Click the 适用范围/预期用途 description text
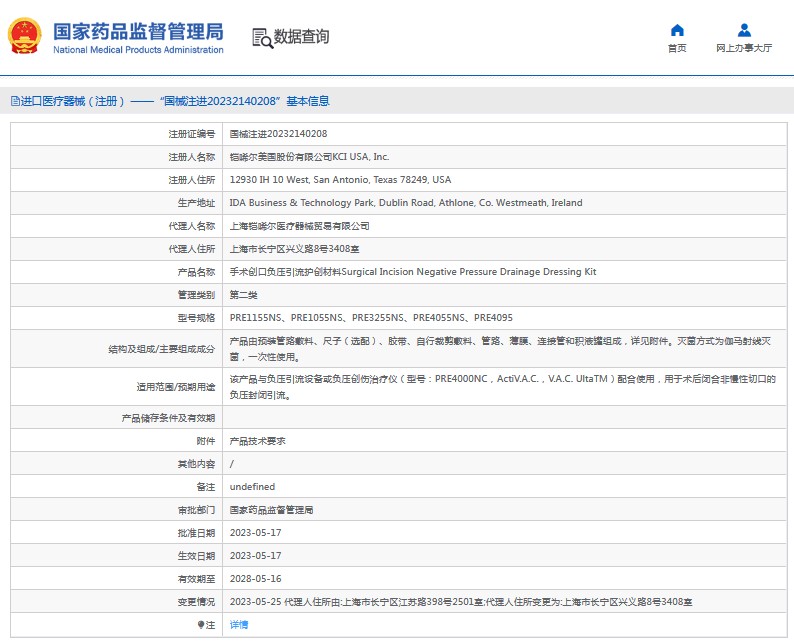 pos(503,387)
